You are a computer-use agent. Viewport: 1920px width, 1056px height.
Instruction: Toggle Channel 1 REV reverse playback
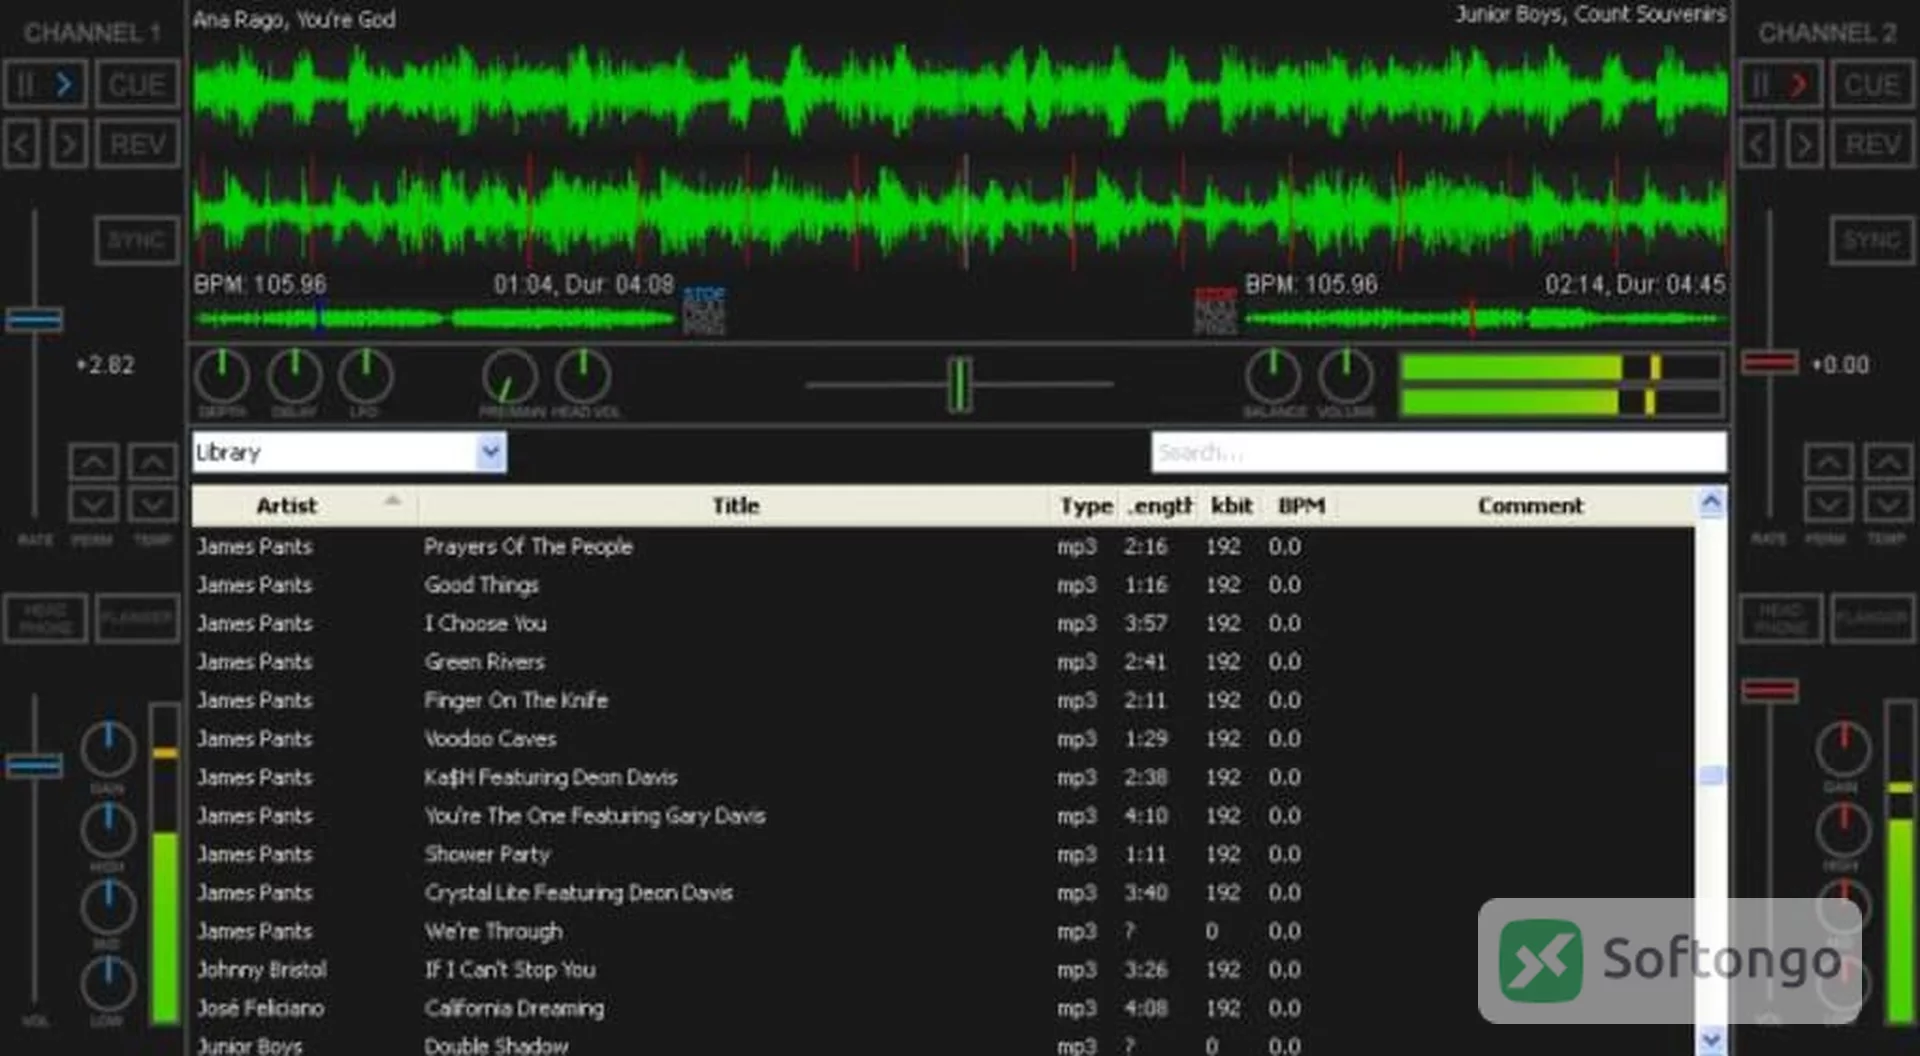coord(138,145)
